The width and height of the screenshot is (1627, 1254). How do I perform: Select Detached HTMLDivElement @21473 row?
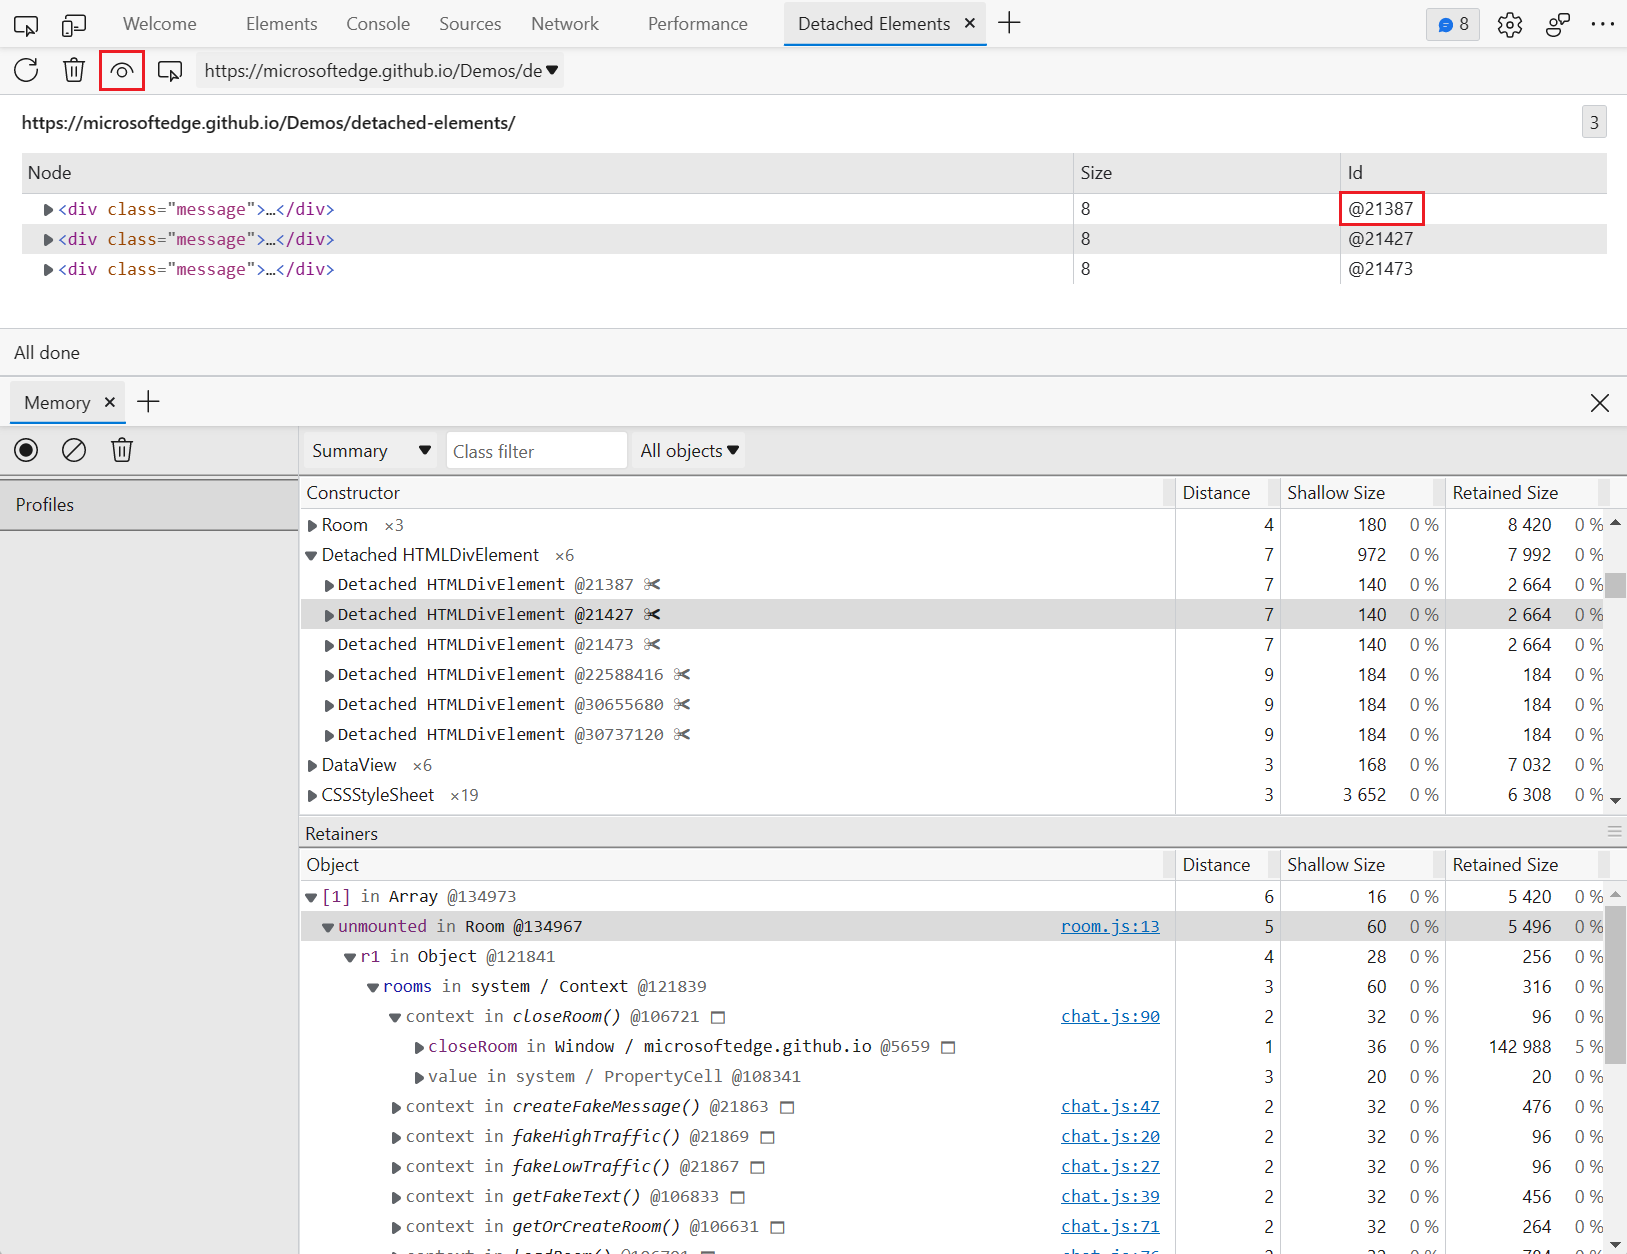(738, 645)
